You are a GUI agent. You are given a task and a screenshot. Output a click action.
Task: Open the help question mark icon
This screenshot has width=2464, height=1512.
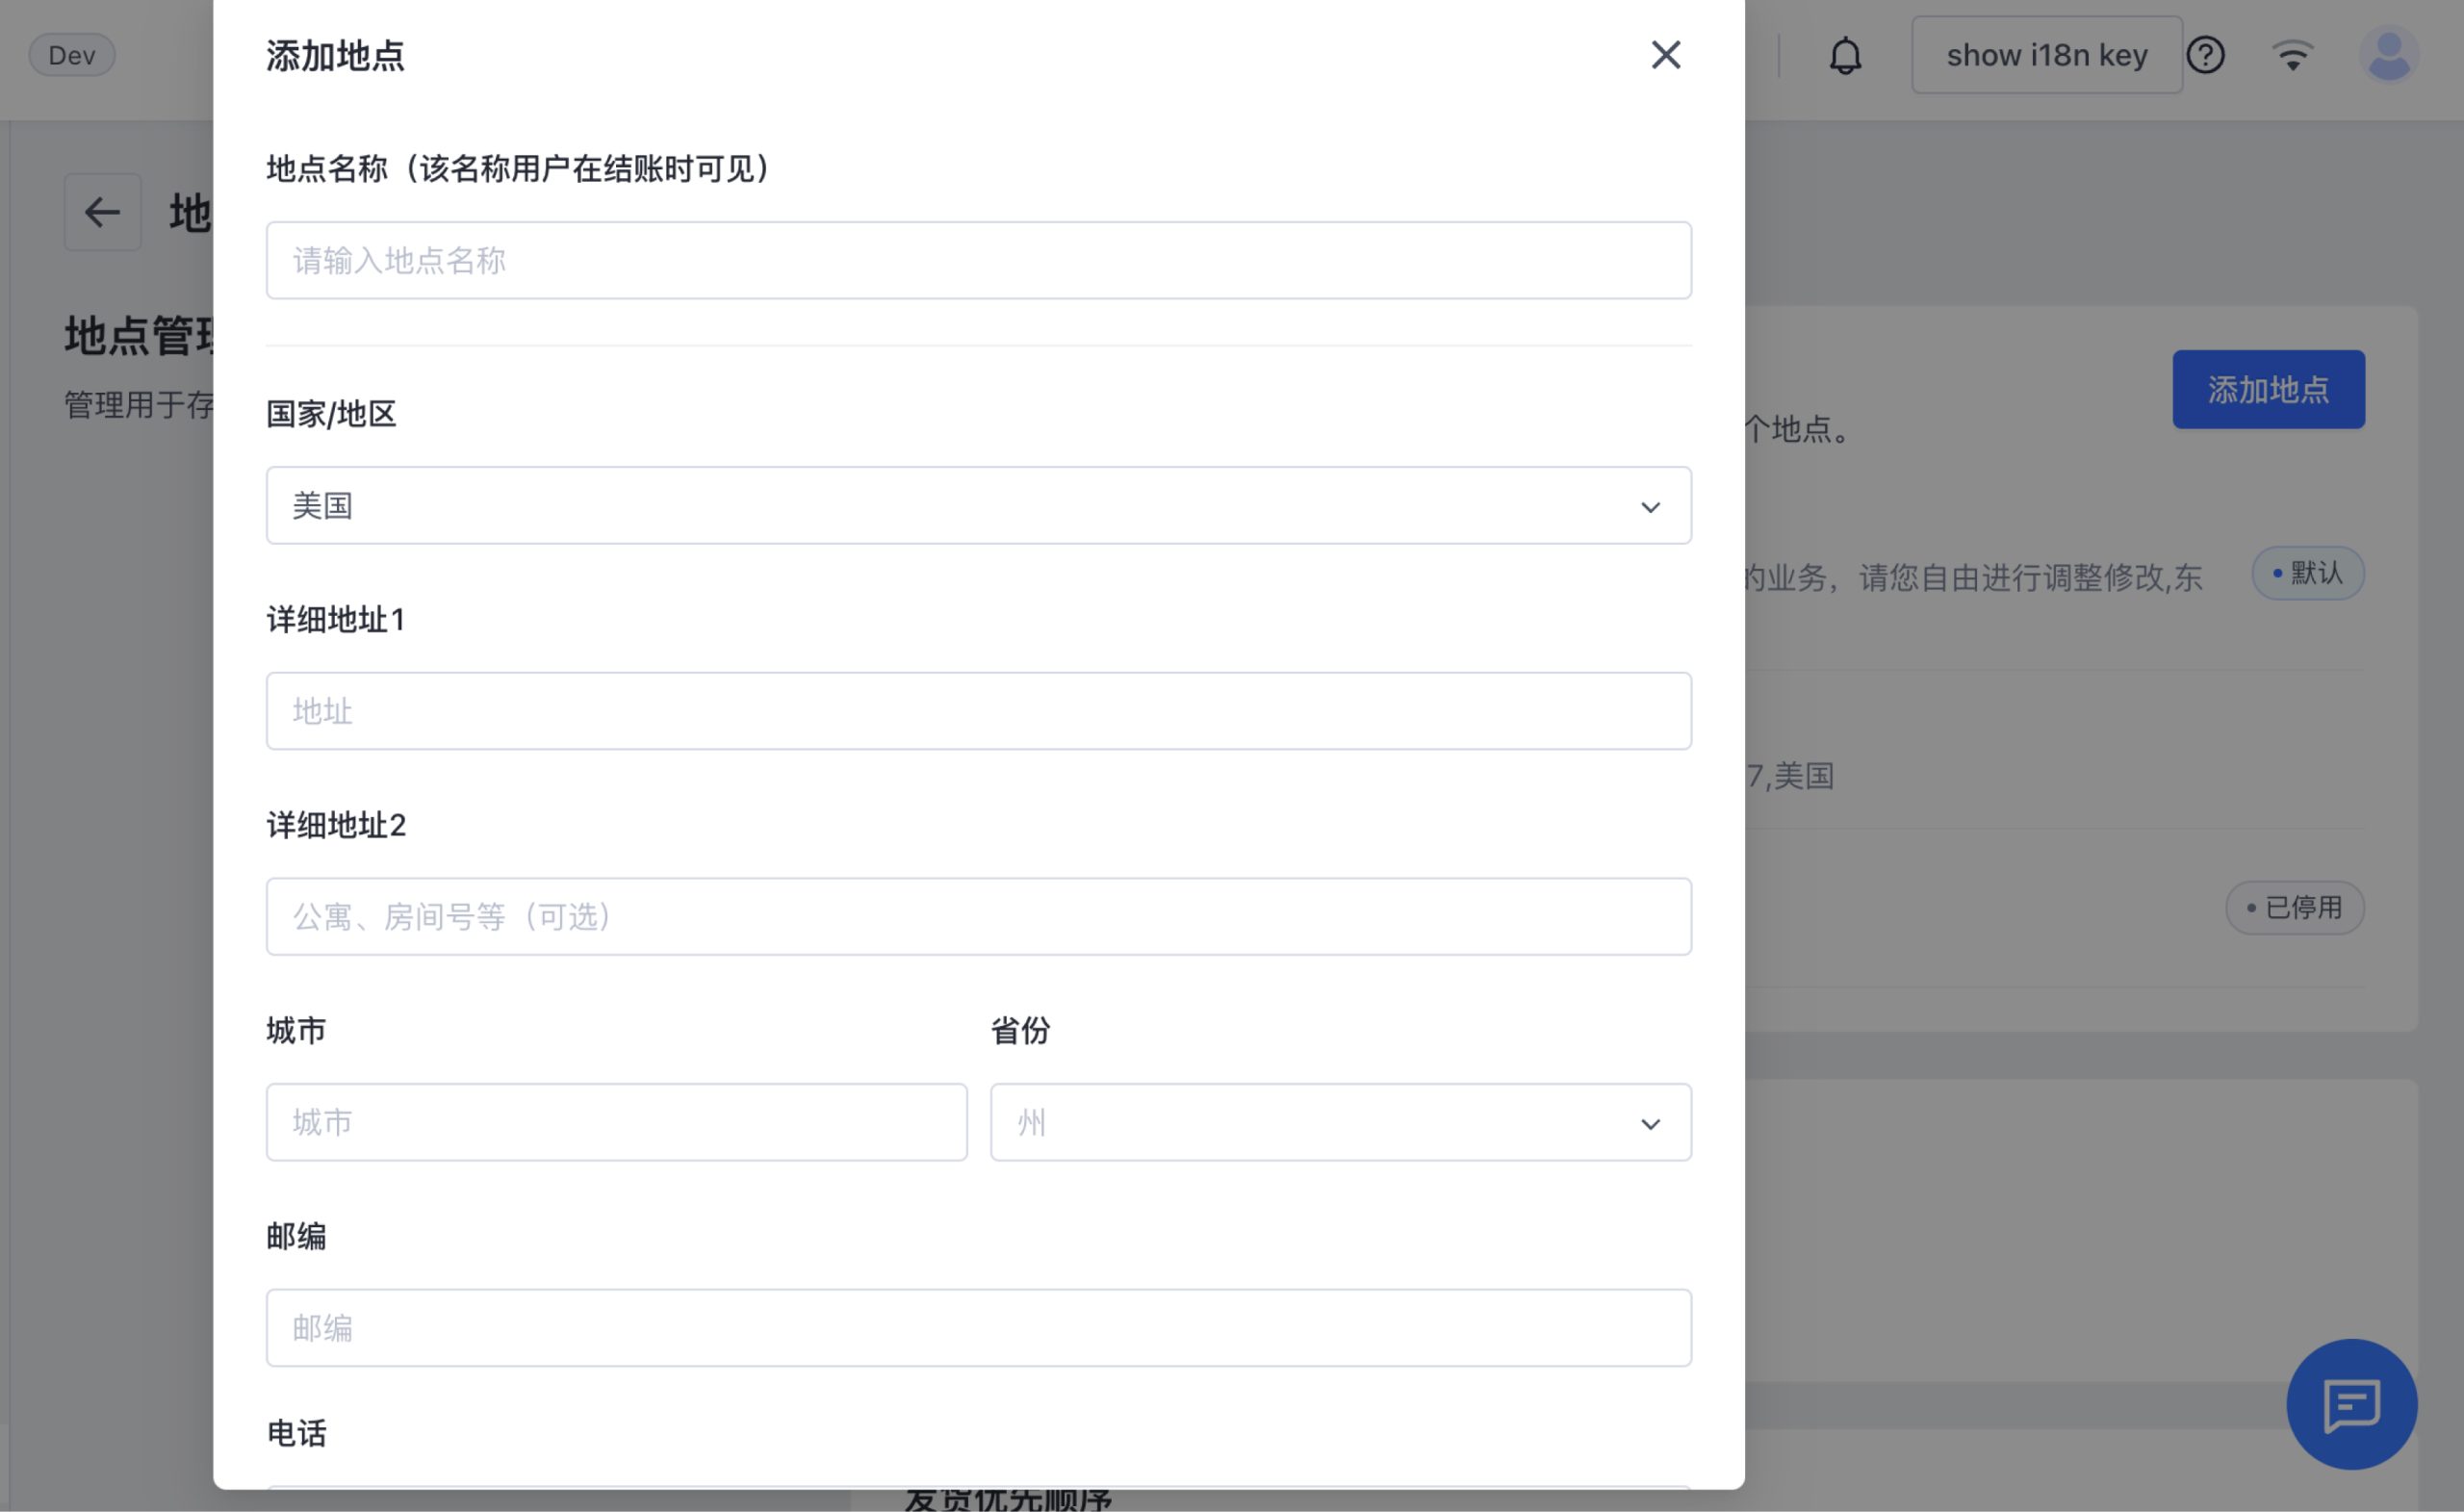(x=2208, y=55)
